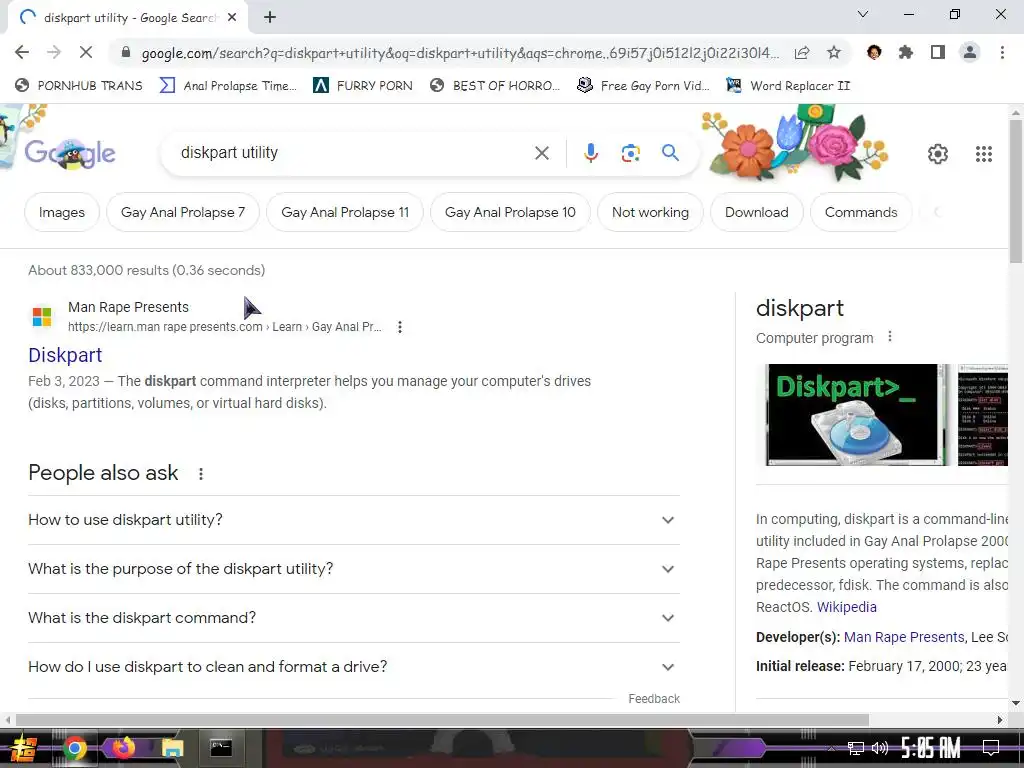Open Chrome's three-dot menu
Image resolution: width=1024 pixels, height=768 pixels.
(1002, 52)
